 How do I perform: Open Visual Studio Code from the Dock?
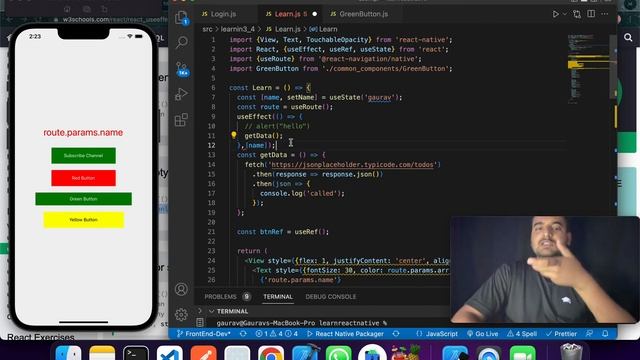coord(169,353)
